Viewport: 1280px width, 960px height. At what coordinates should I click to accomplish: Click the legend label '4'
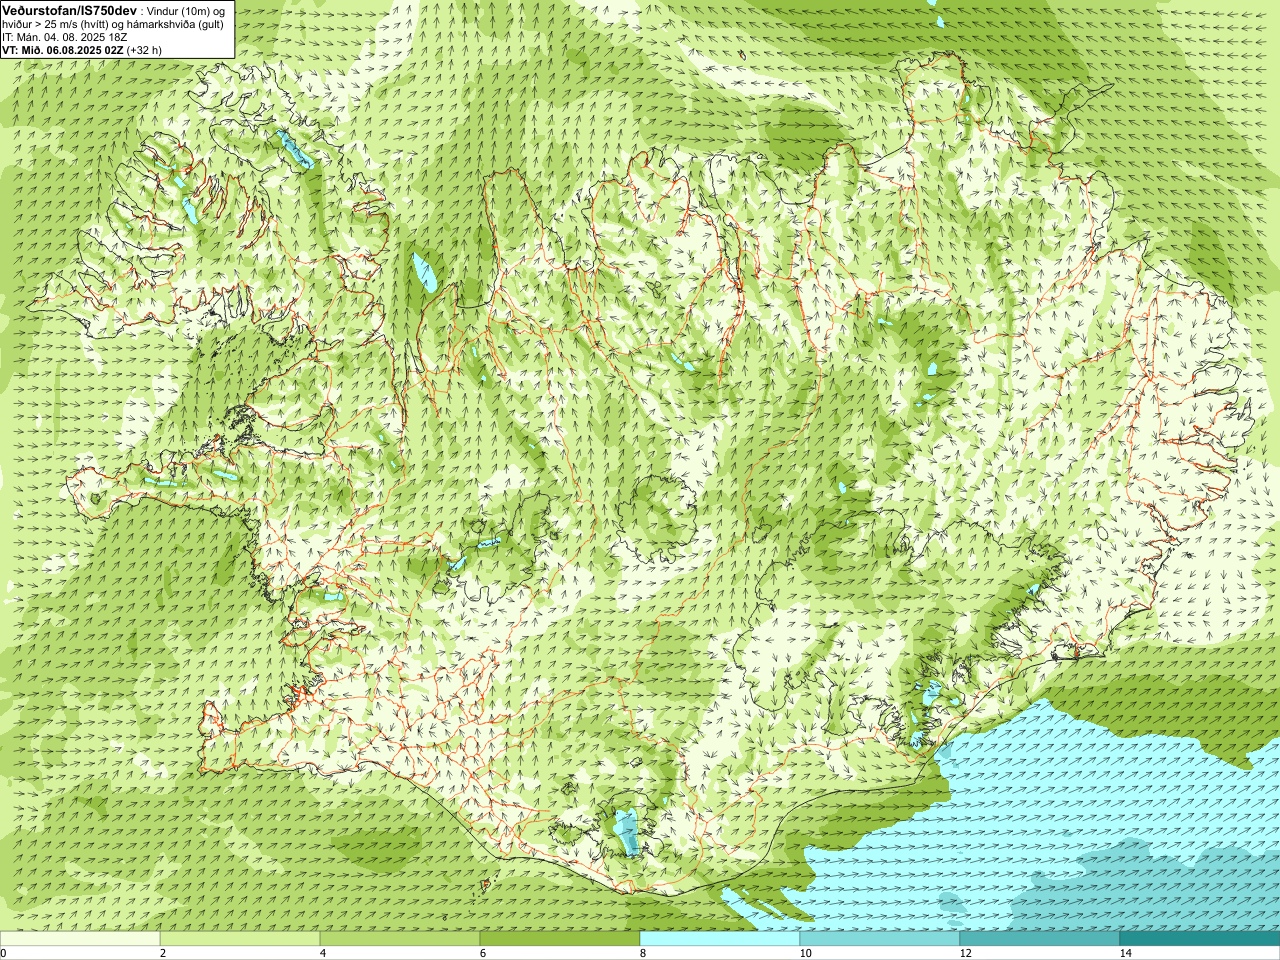click(x=323, y=953)
